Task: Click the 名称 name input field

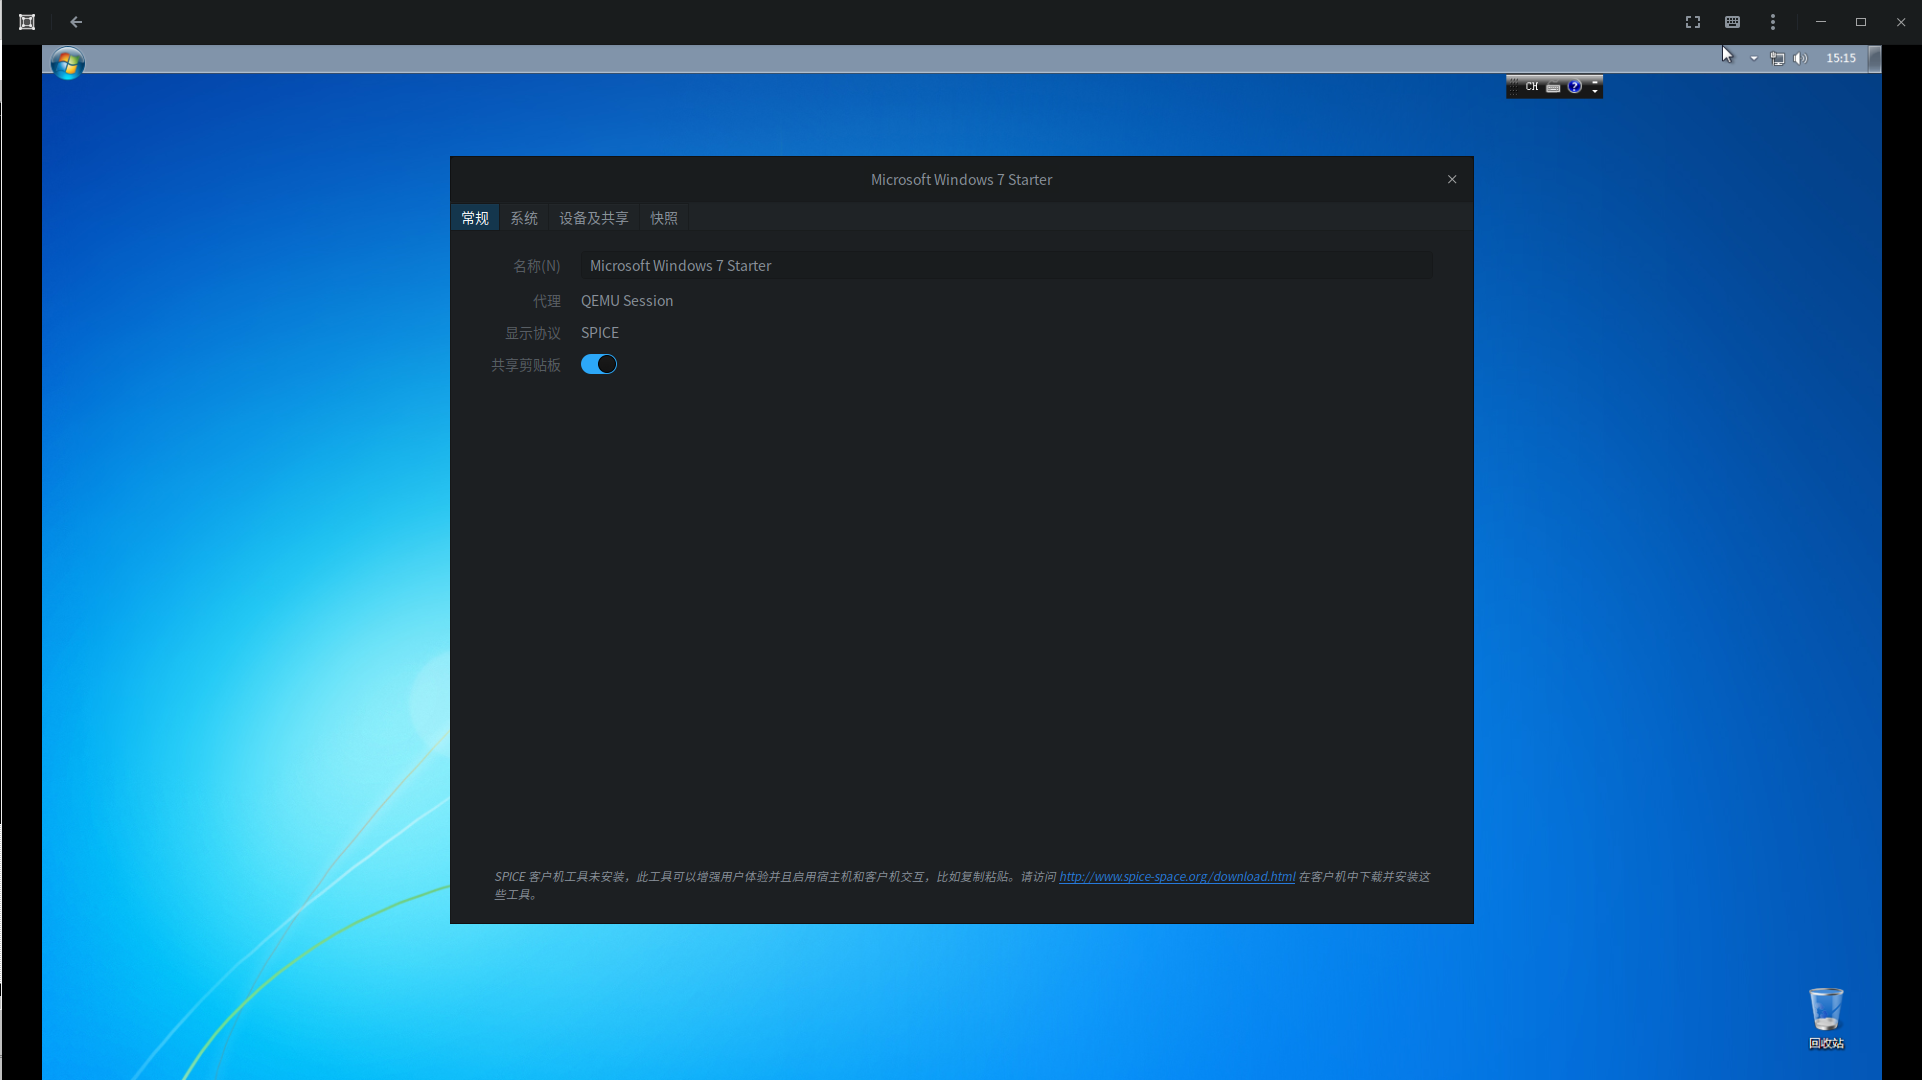Action: (x=1006, y=266)
